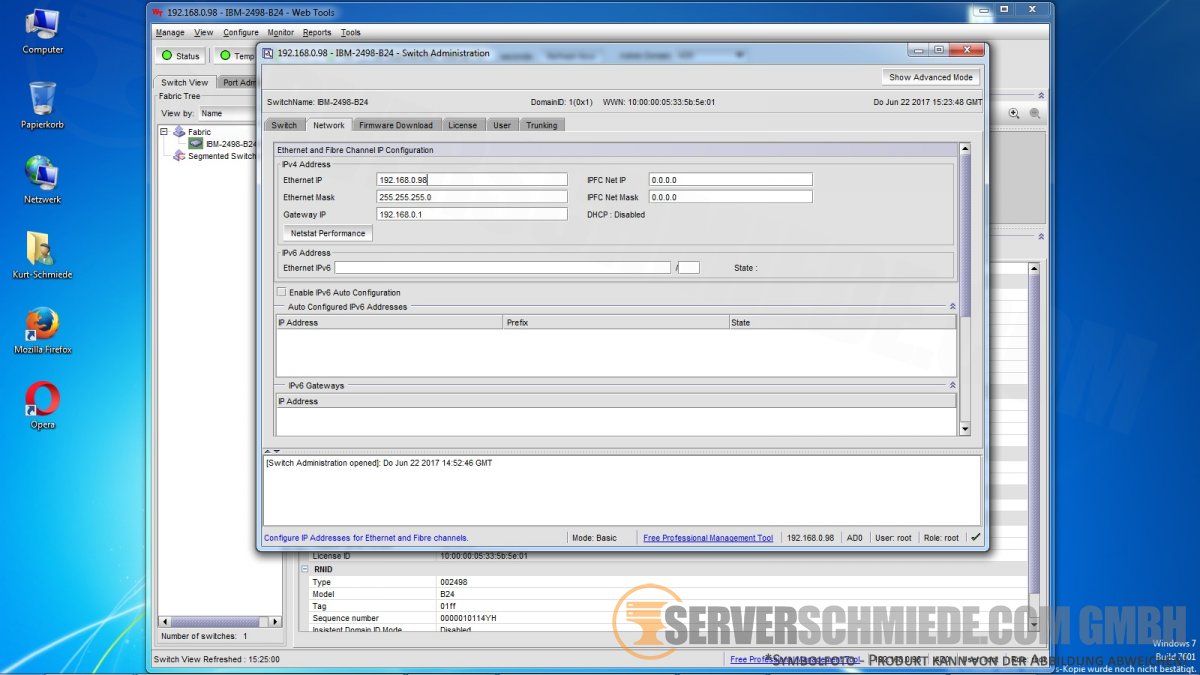Click the checkmark icon in status bar
1200x675 pixels.
(x=975, y=538)
